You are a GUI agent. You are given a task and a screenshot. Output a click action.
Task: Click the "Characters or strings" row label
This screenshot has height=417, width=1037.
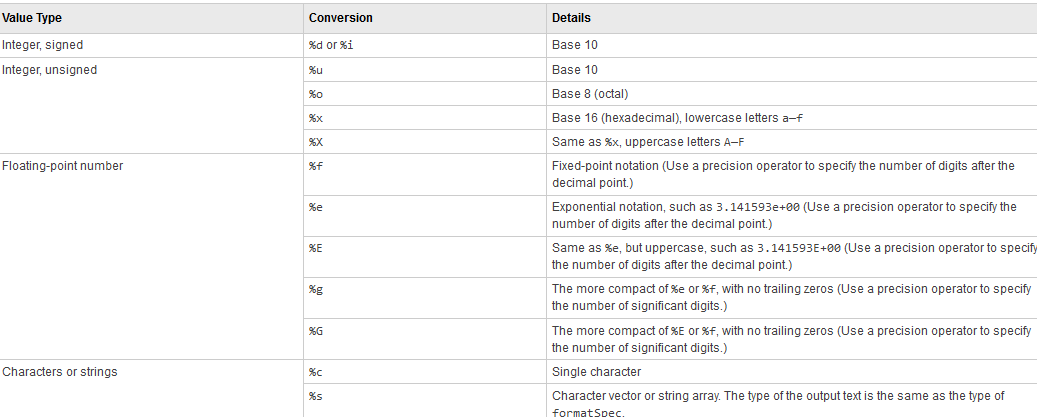(60, 372)
